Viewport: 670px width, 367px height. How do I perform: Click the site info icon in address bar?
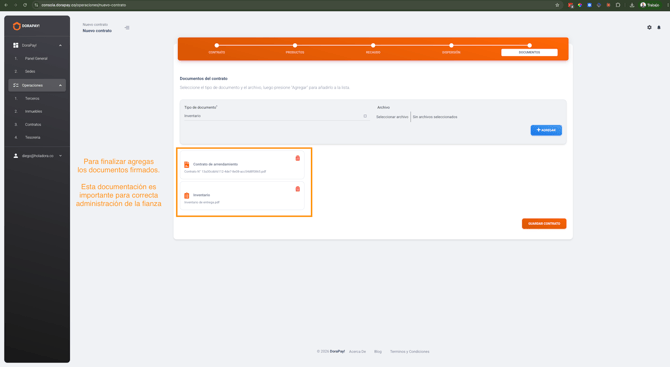36,5
